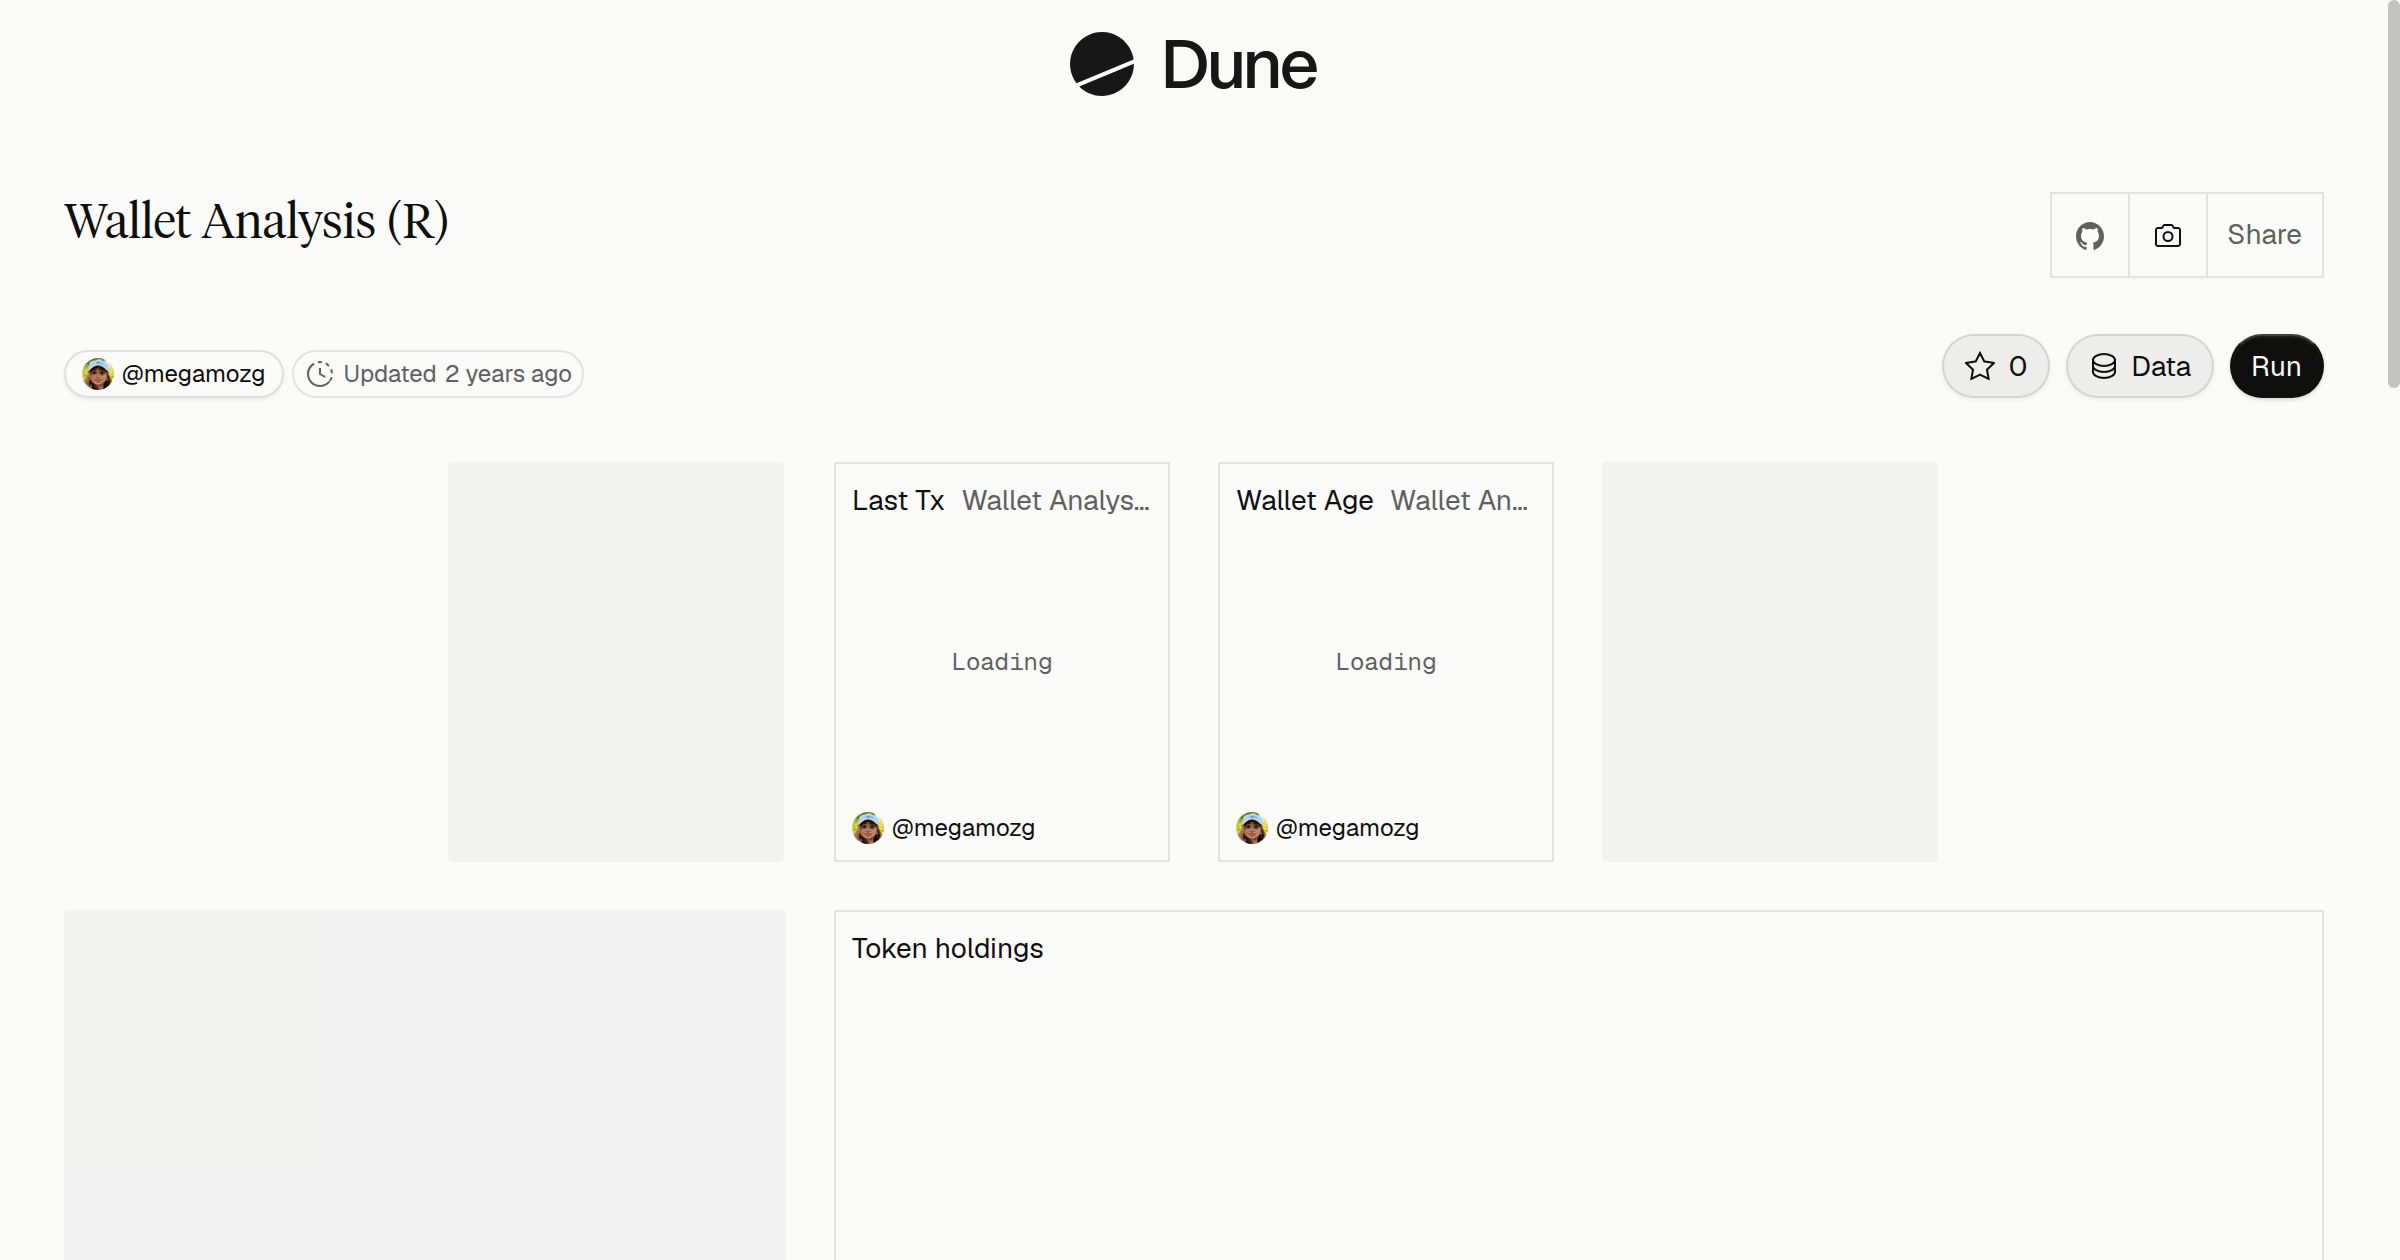2400x1260 pixels.
Task: Click the megamozg avatar under title
Action: (98, 374)
